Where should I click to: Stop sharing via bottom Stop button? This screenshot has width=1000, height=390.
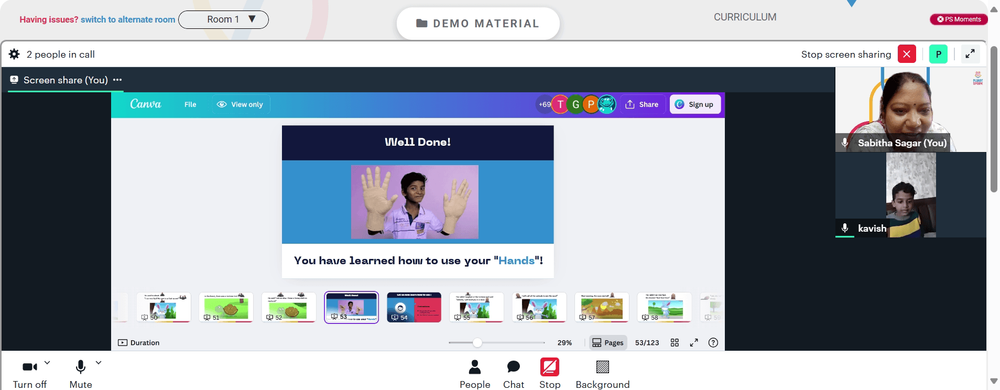(550, 374)
